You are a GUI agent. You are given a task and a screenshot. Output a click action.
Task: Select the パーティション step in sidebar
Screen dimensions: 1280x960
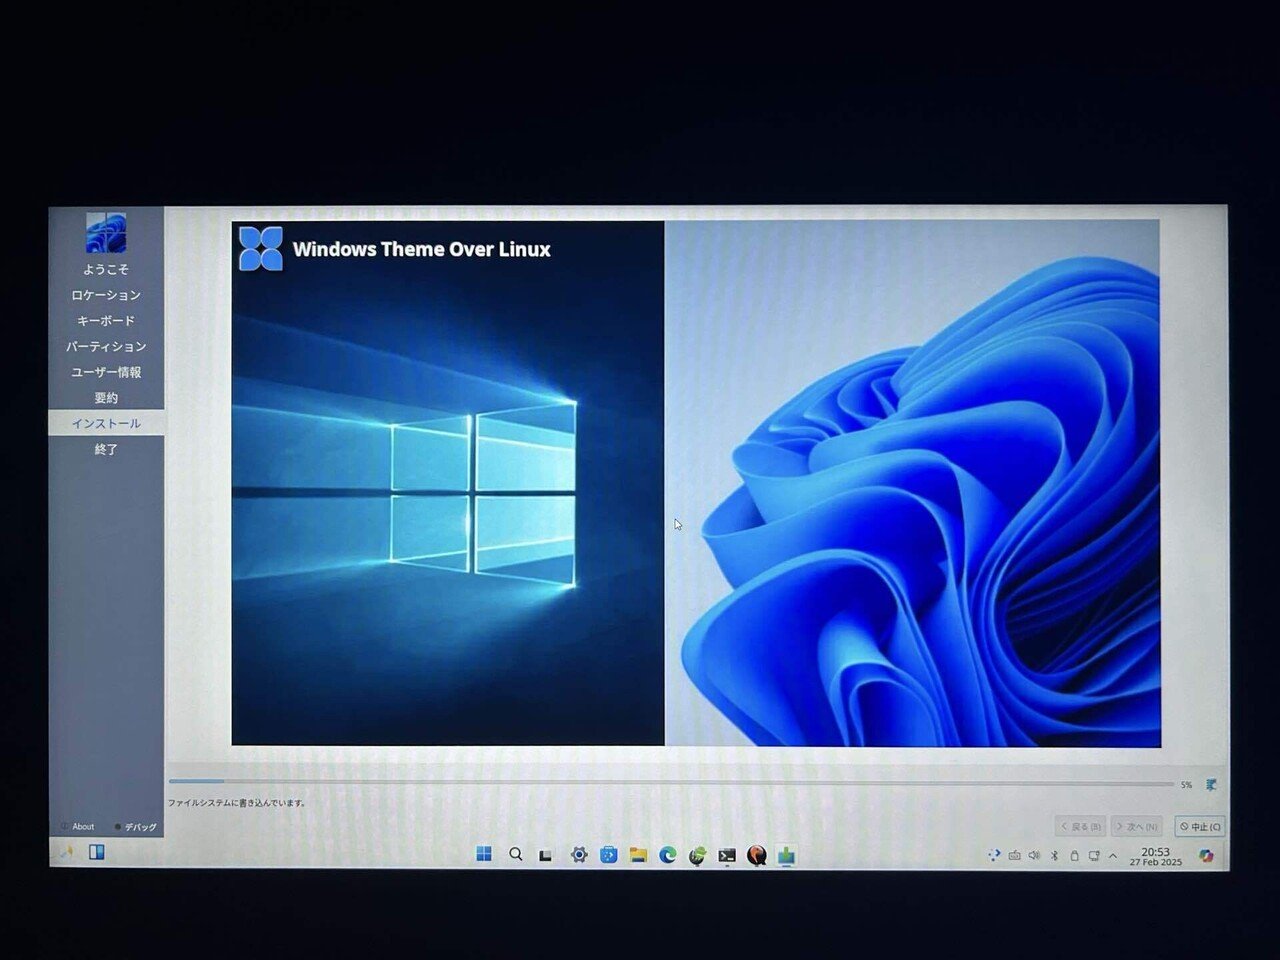pyautogui.click(x=106, y=346)
